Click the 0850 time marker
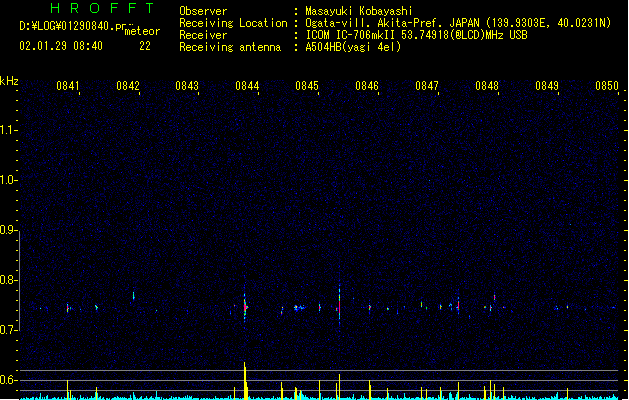The height and width of the screenshot is (400, 629). click(x=607, y=86)
